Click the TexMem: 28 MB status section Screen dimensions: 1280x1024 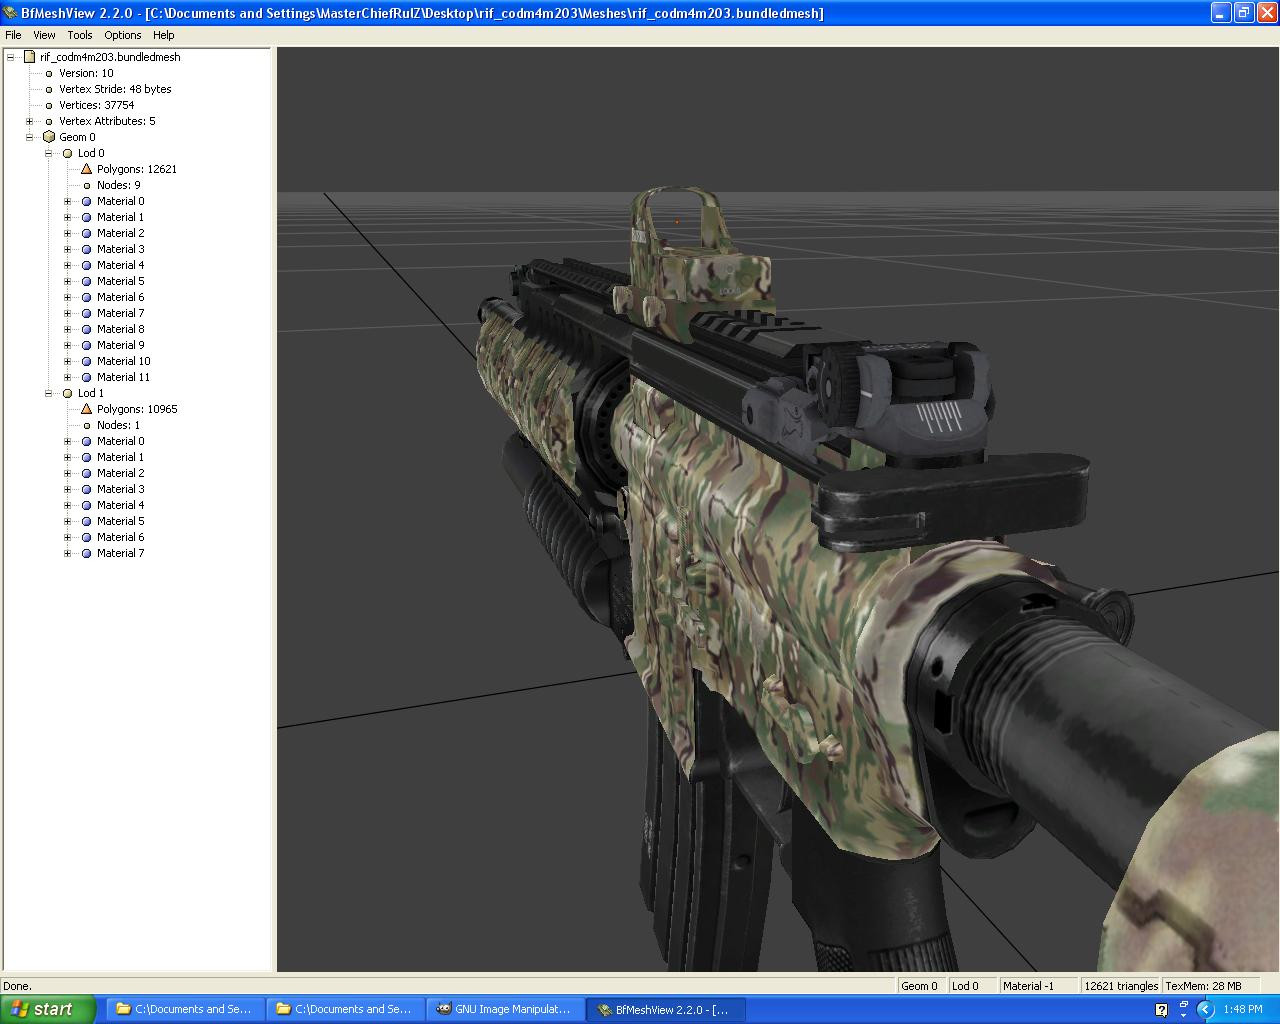[x=1210, y=985]
